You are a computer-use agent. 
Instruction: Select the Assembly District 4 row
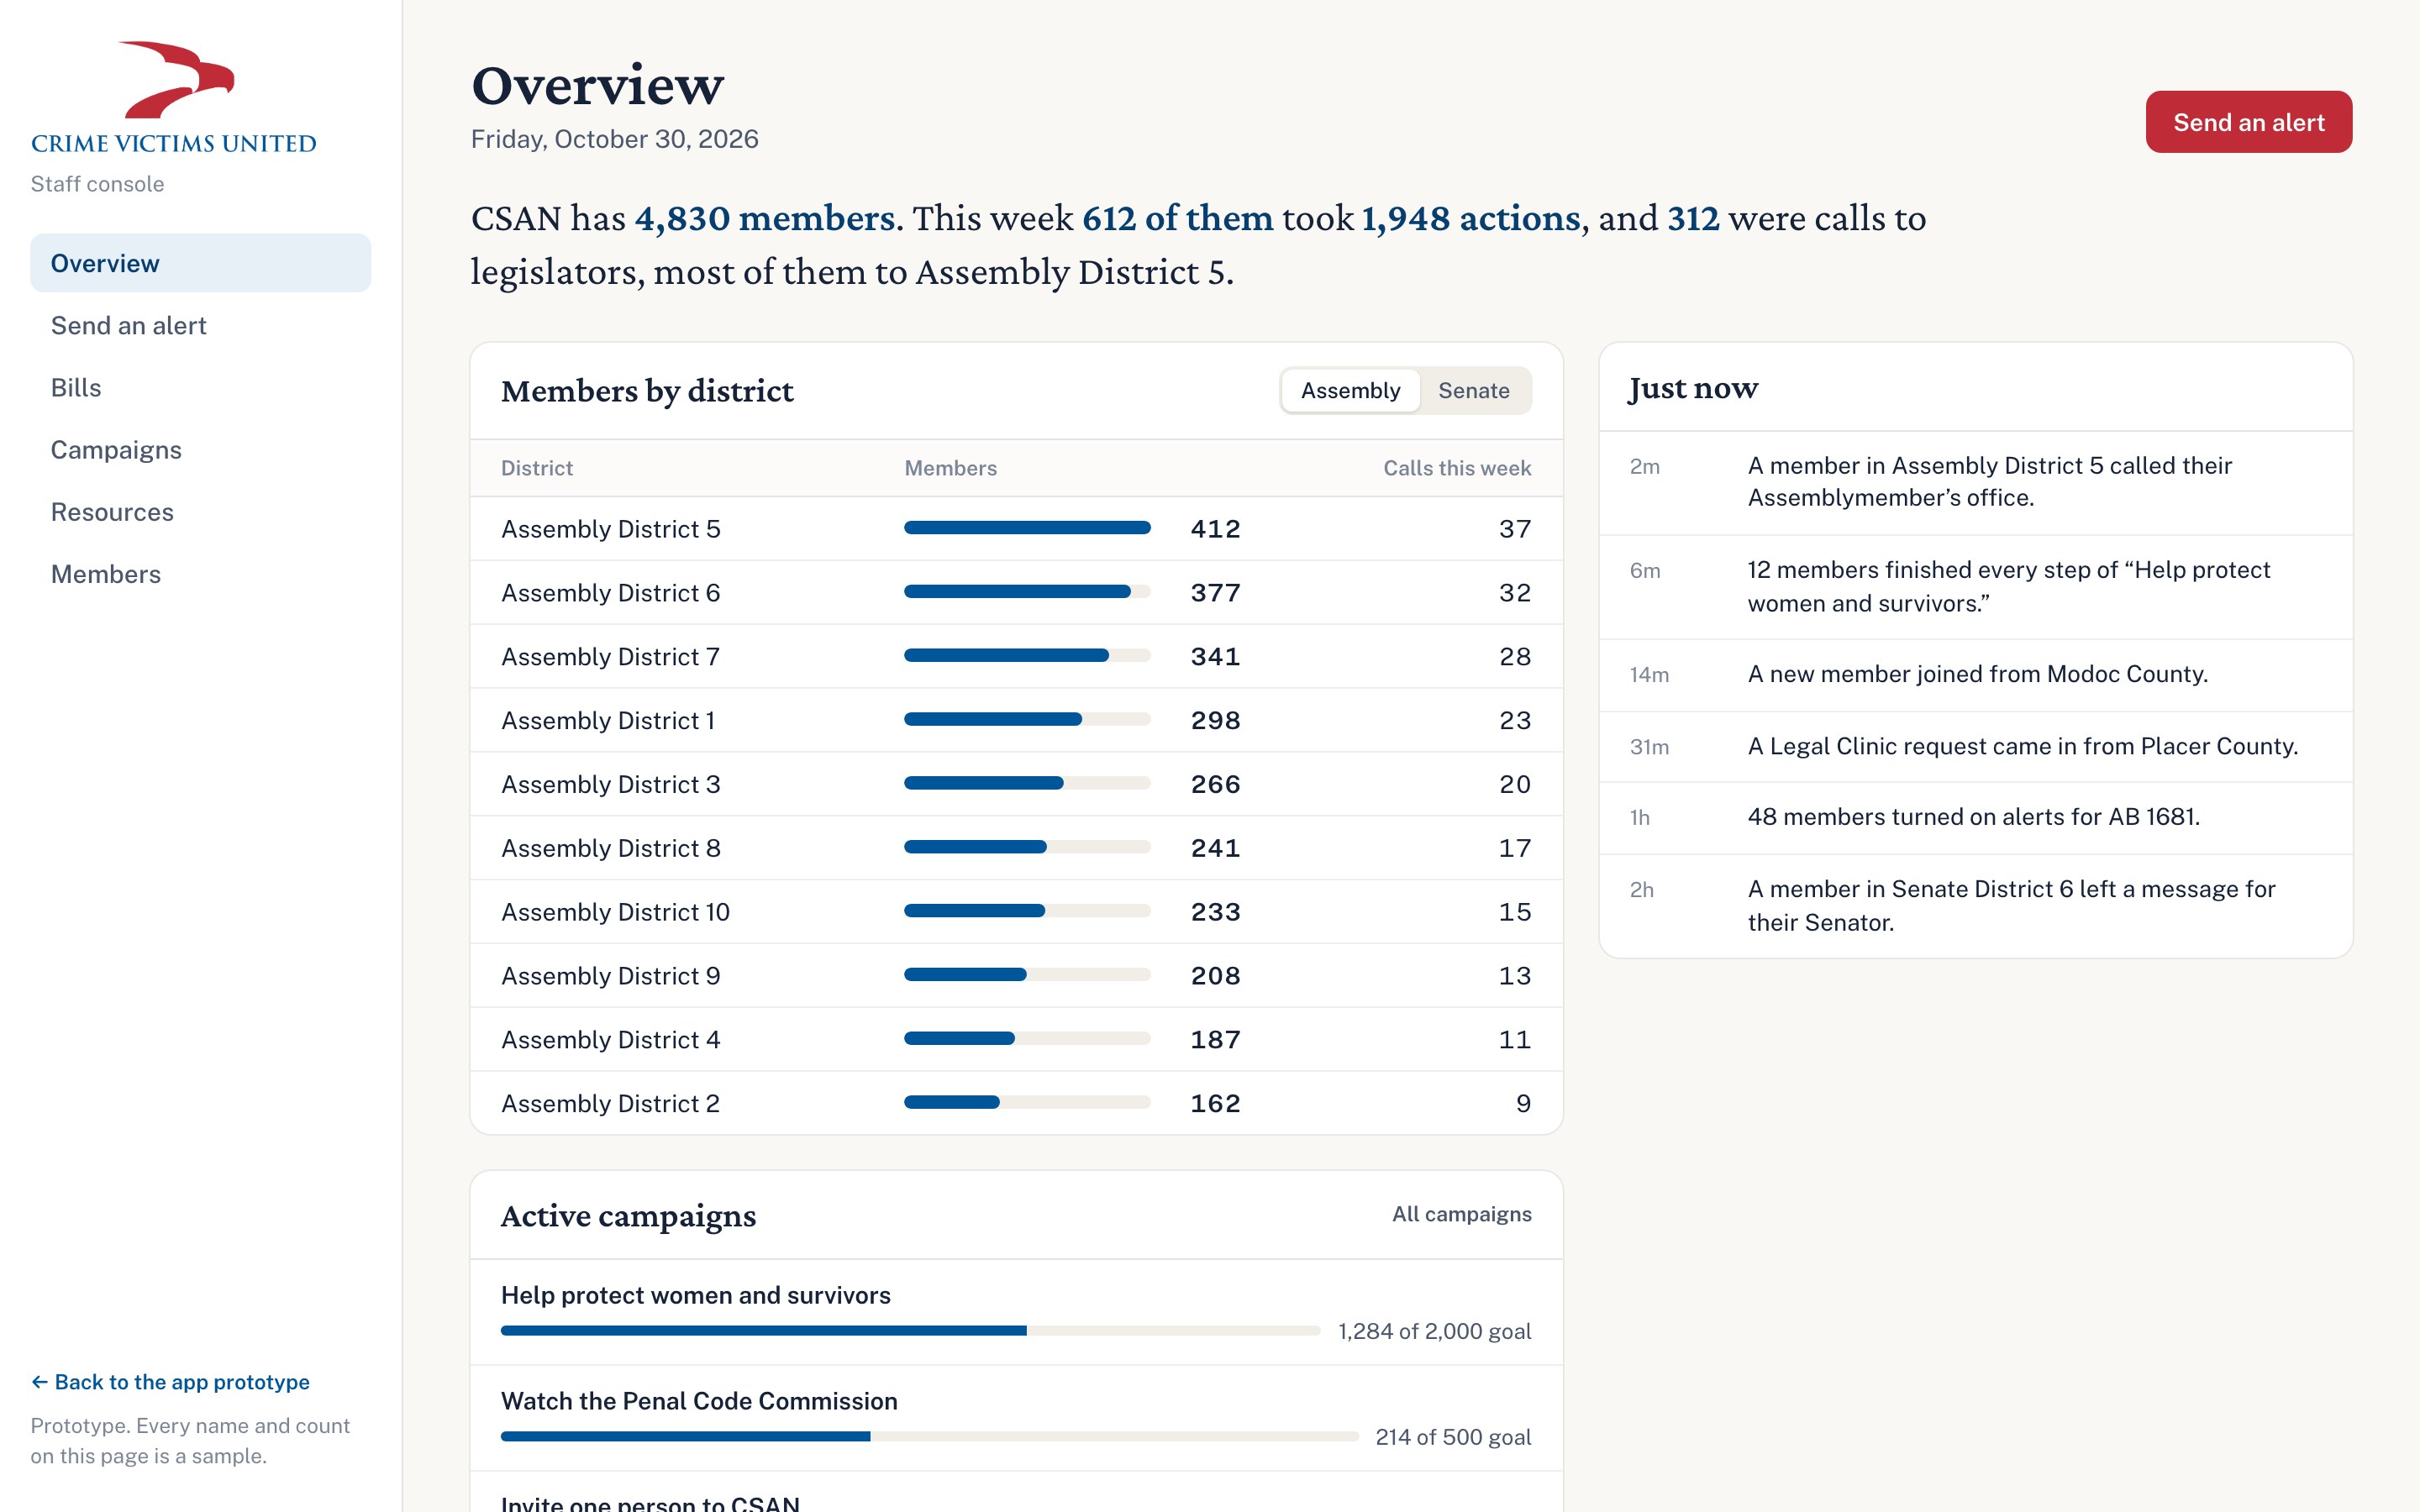pos(1016,1040)
